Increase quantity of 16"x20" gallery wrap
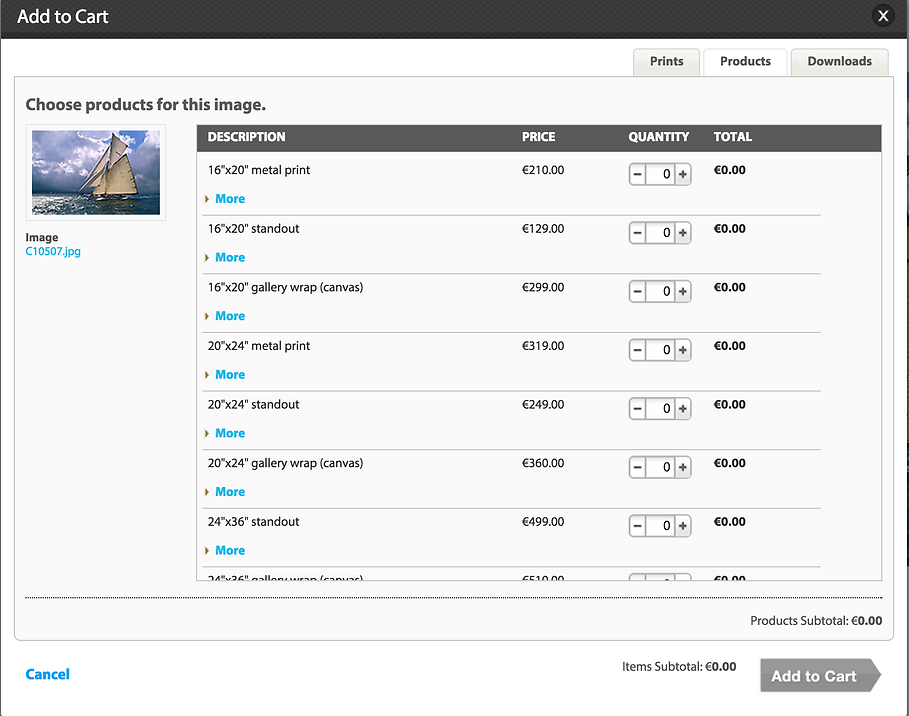This screenshot has width=909, height=716. point(683,291)
